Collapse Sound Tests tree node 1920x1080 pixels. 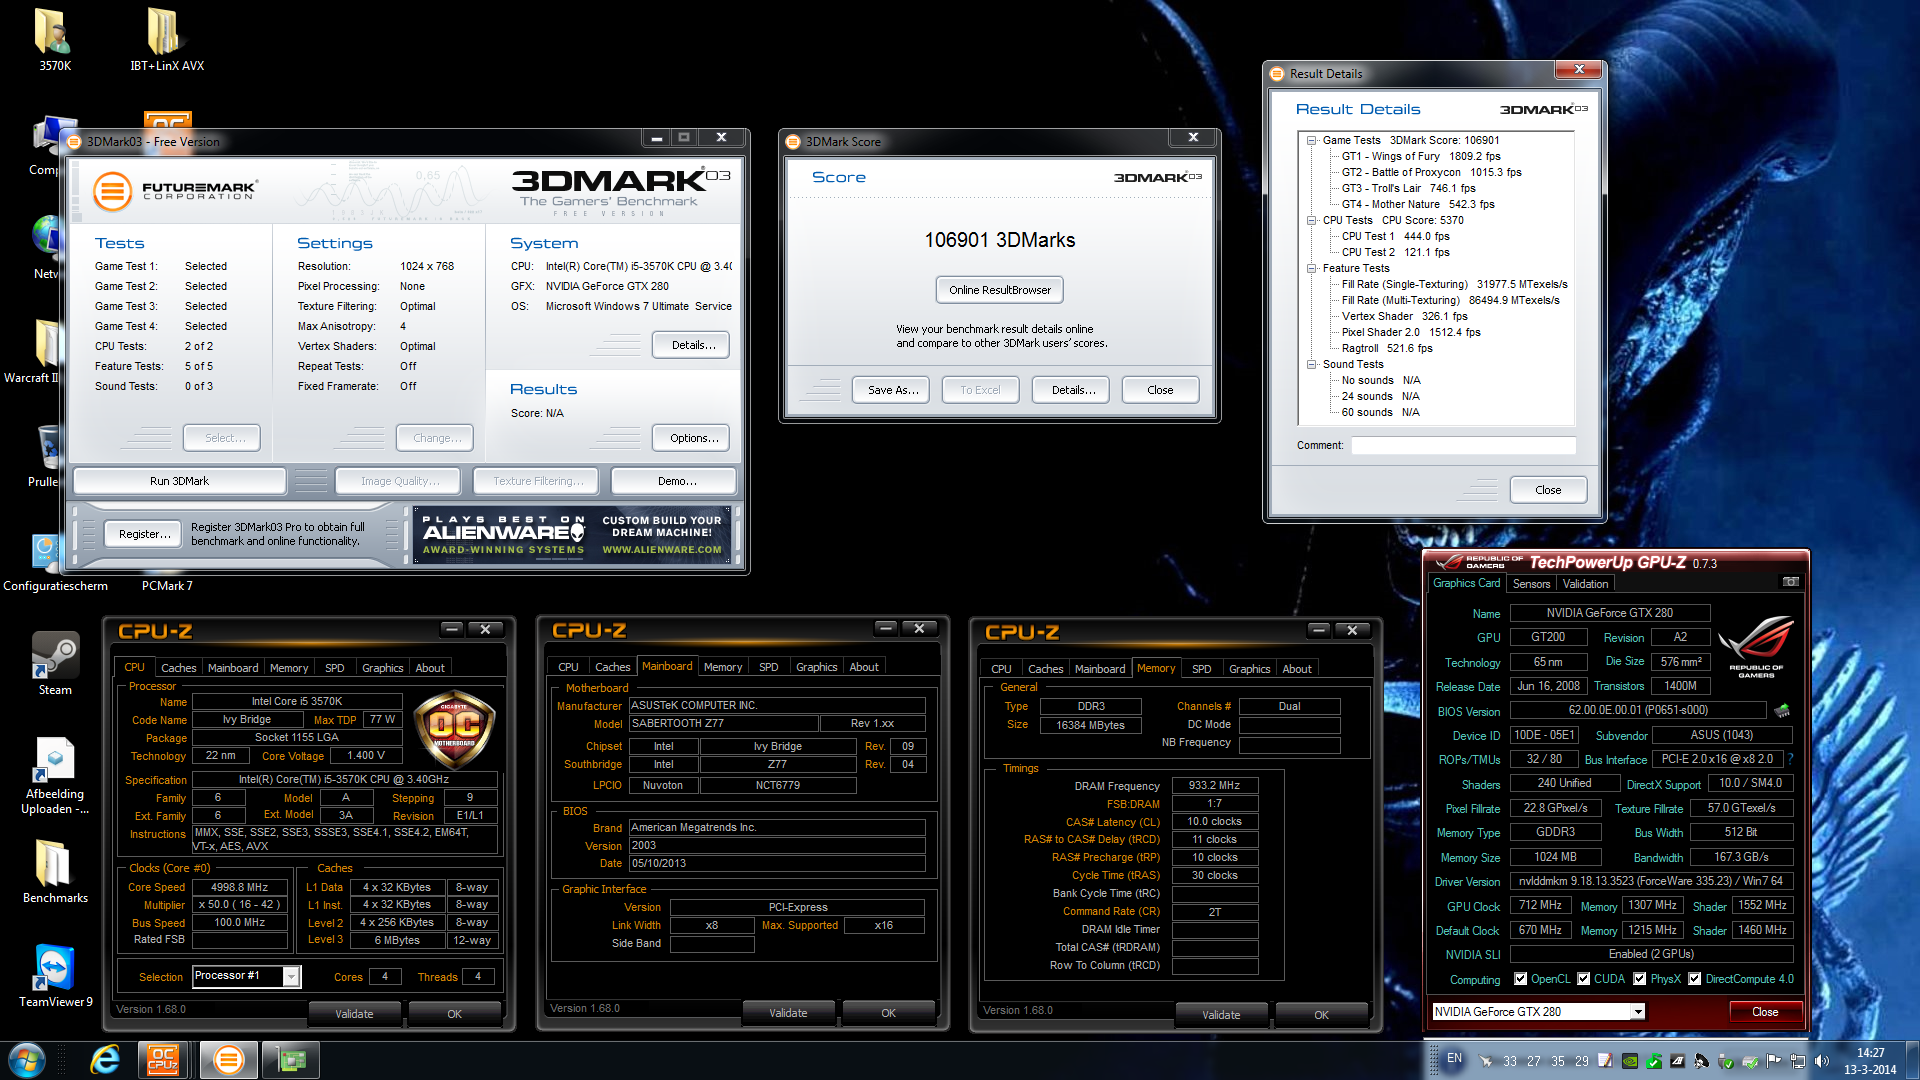pos(1311,364)
